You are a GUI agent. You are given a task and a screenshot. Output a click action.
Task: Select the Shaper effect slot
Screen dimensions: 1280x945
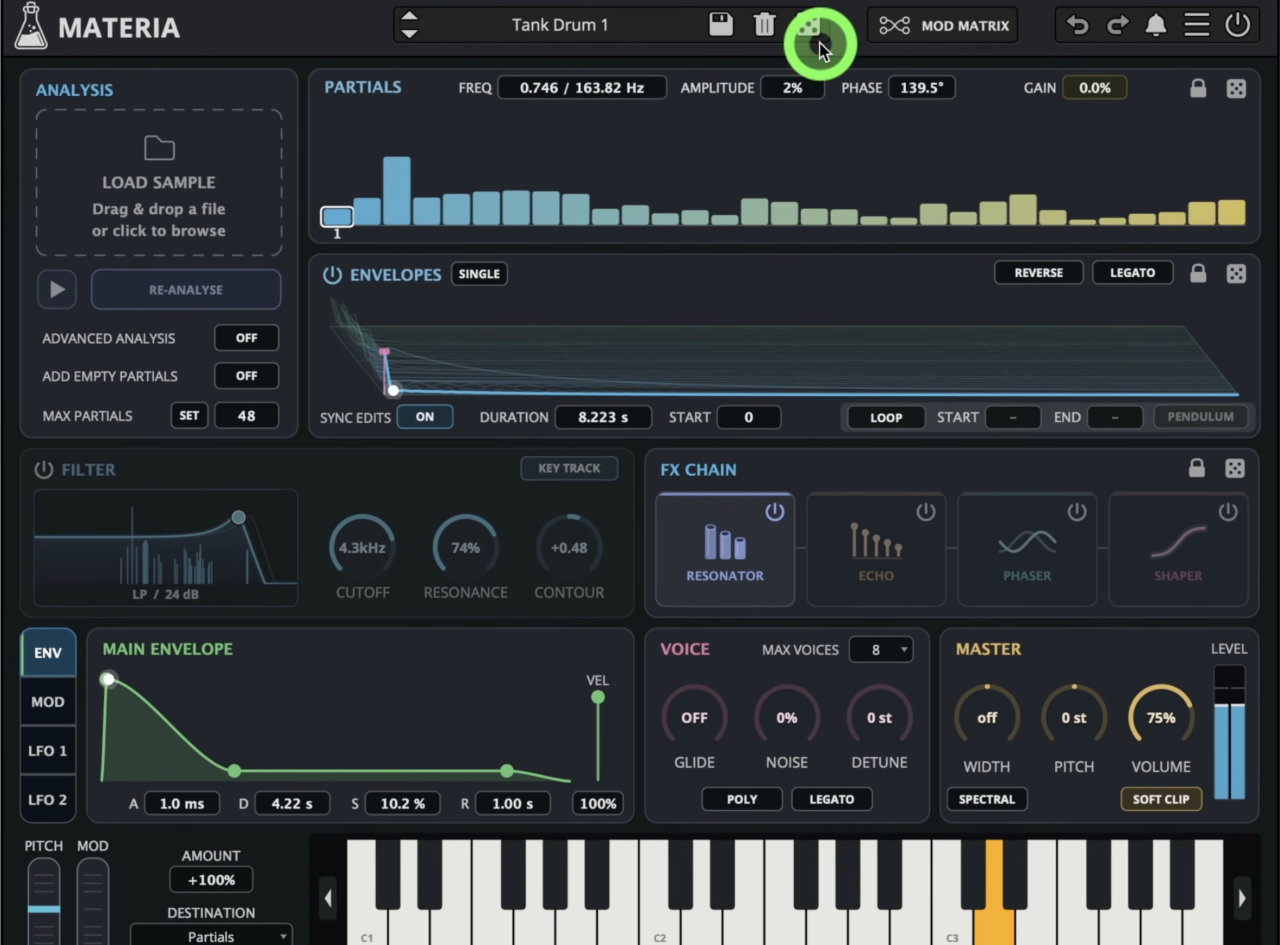pos(1177,549)
